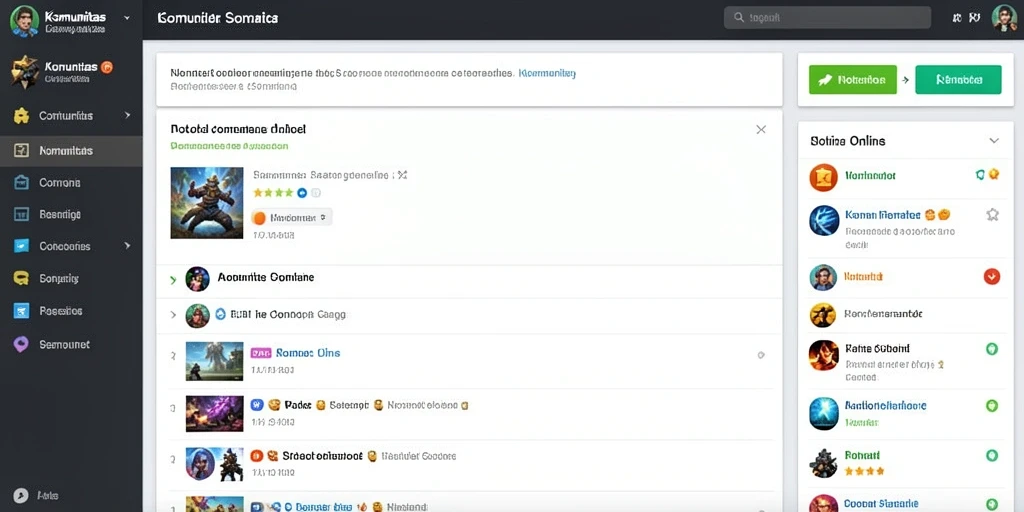Click the Konan Rionatee name

tap(882, 214)
